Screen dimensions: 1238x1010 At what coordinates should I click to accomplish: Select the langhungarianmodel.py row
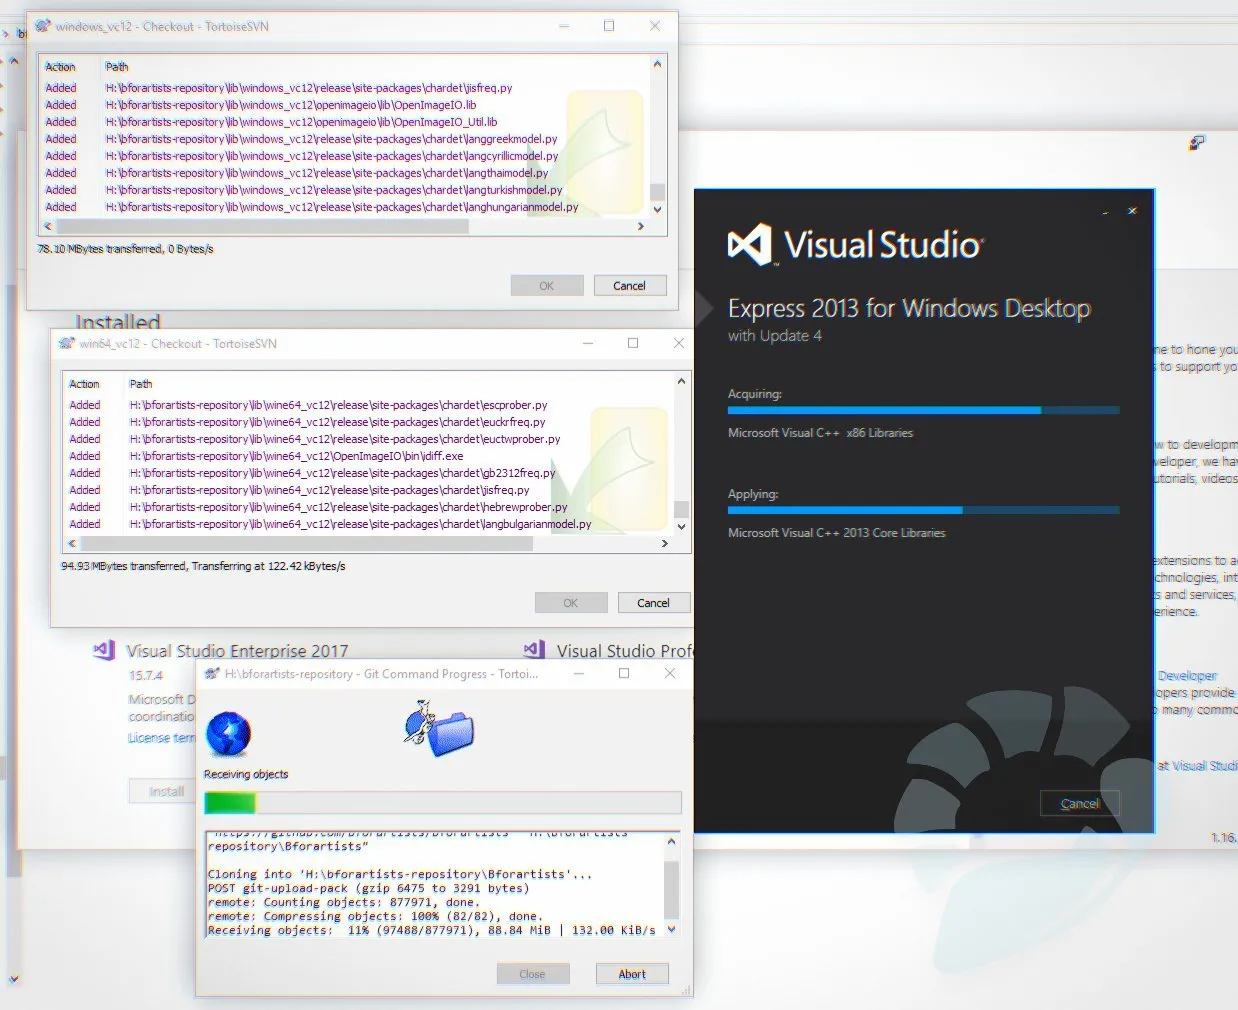pos(345,207)
